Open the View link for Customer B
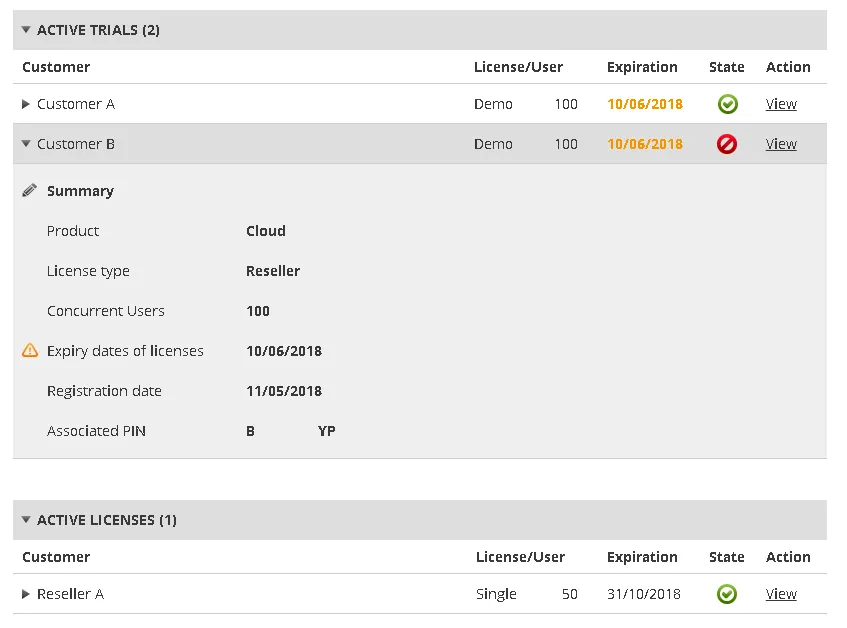This screenshot has height=628, width=847. click(781, 144)
